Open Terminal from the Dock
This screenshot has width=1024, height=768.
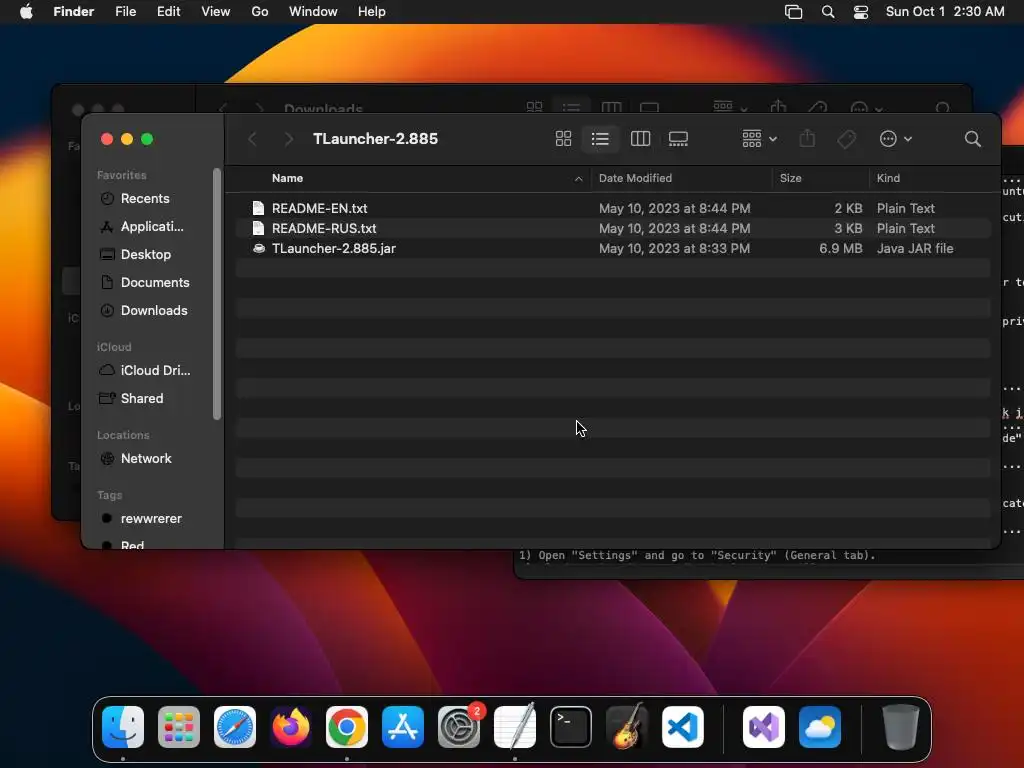pyautogui.click(x=571, y=727)
